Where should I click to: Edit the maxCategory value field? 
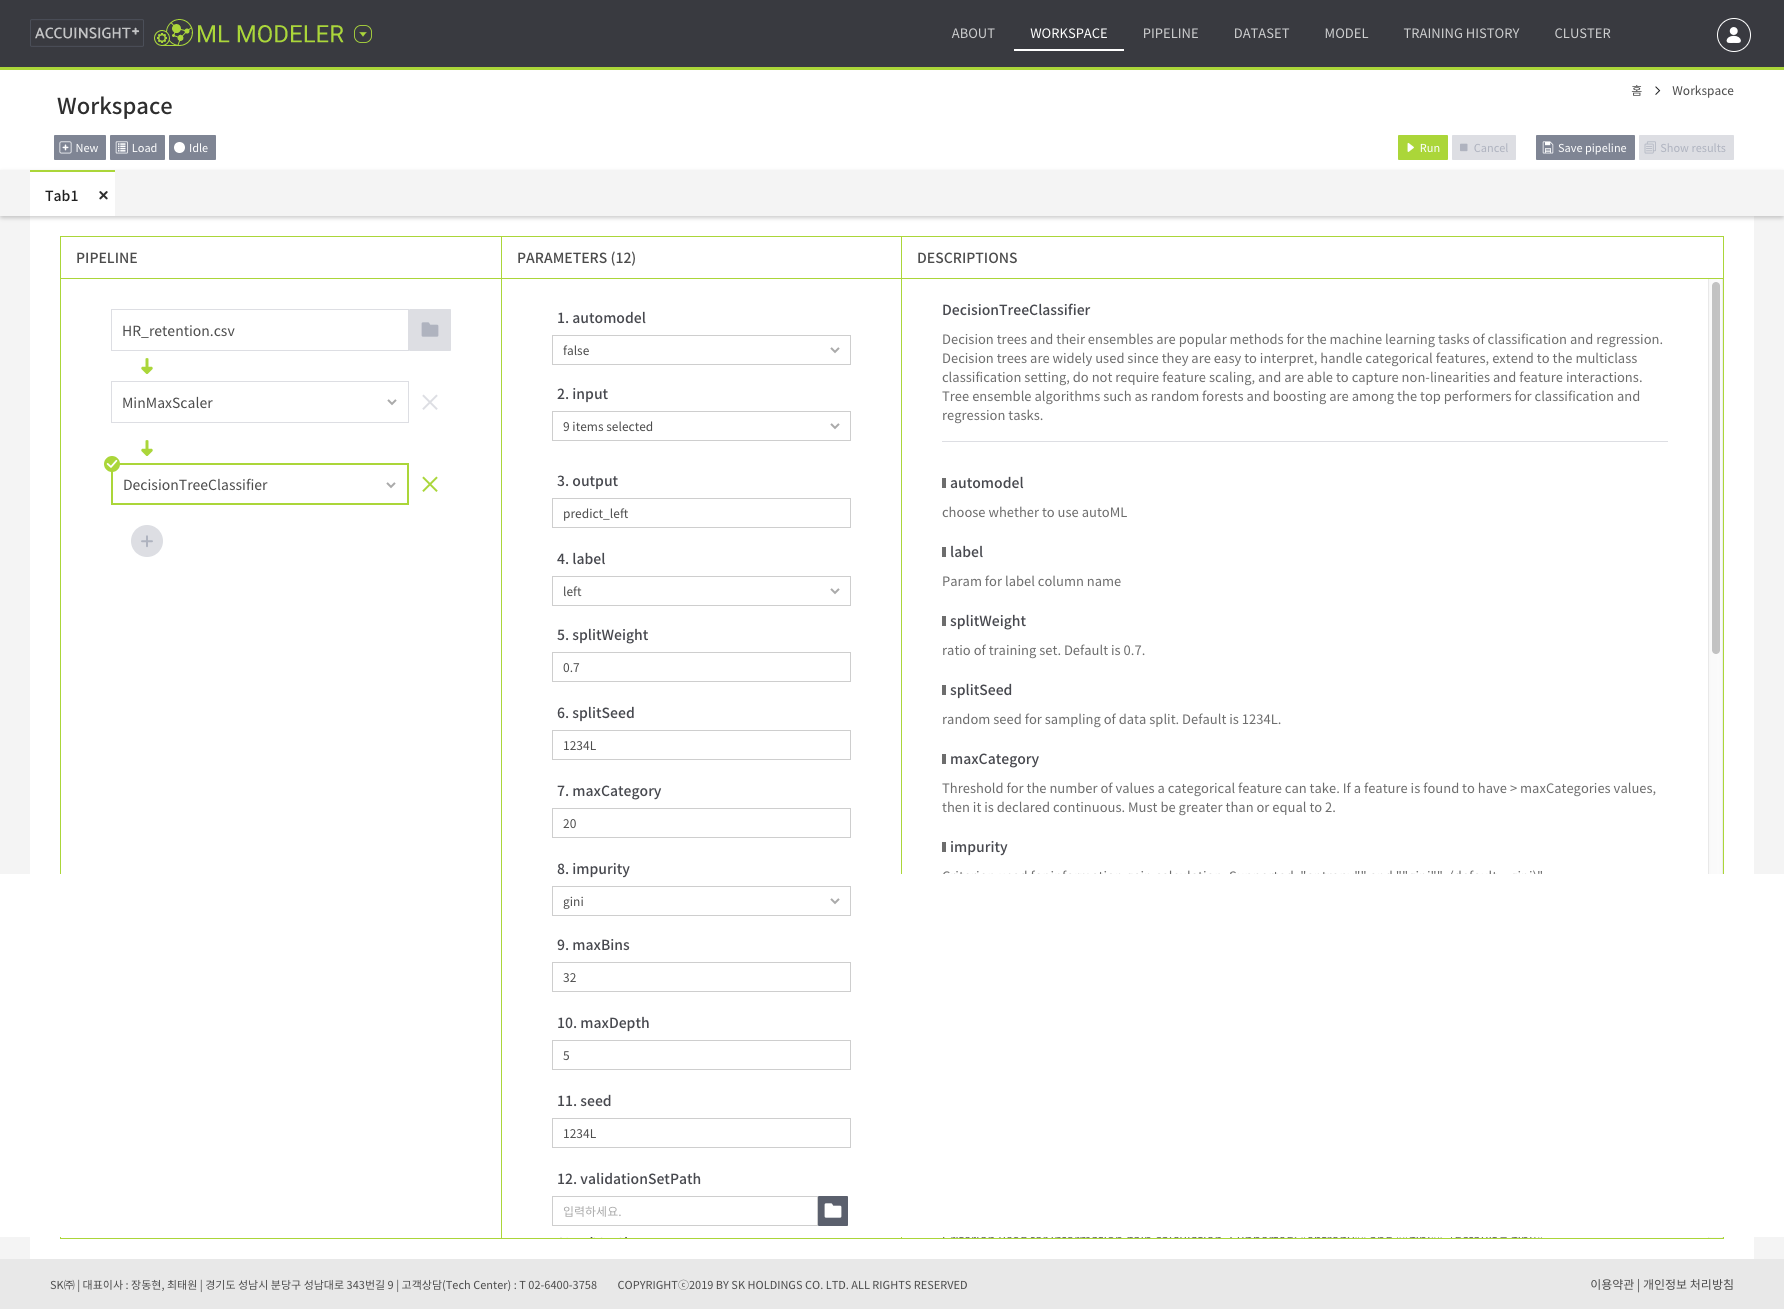[701, 823]
